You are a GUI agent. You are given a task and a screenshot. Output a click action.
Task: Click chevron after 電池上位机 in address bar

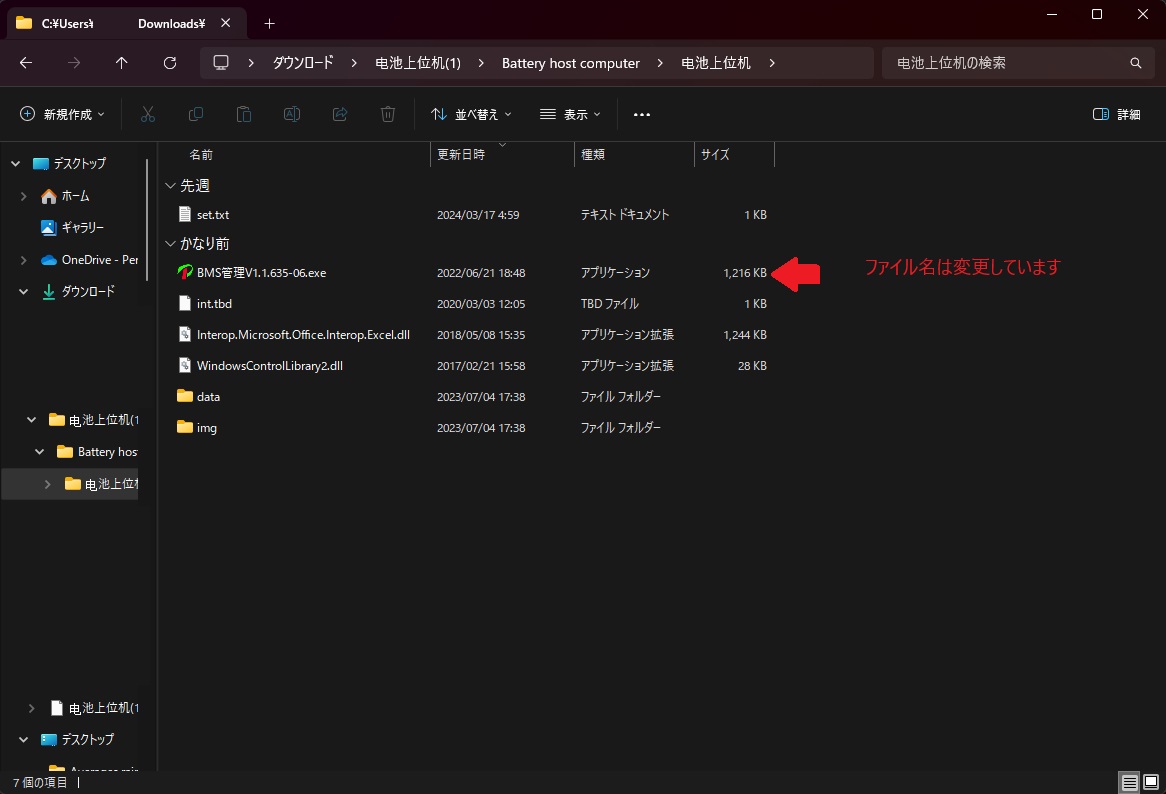coord(772,63)
